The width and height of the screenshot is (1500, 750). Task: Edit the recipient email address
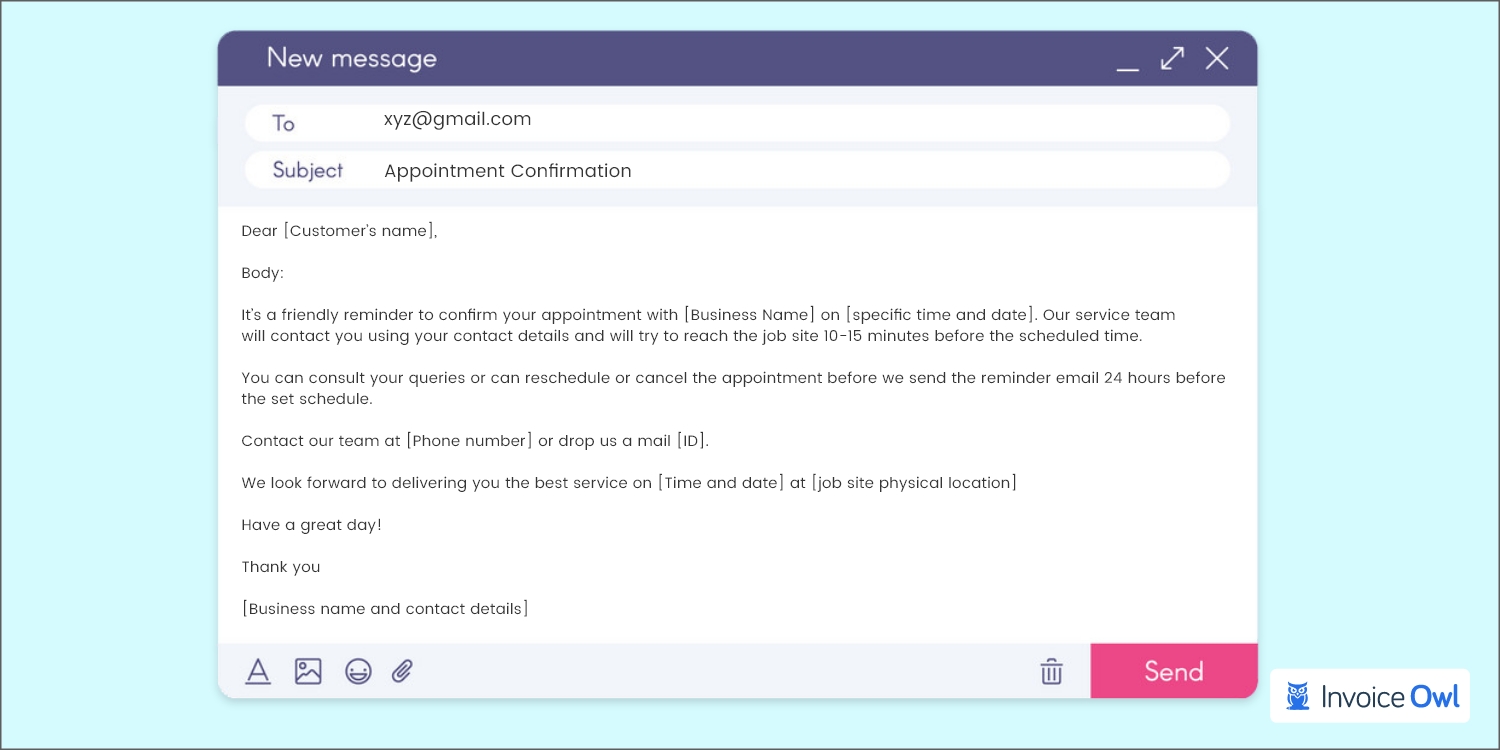point(457,119)
